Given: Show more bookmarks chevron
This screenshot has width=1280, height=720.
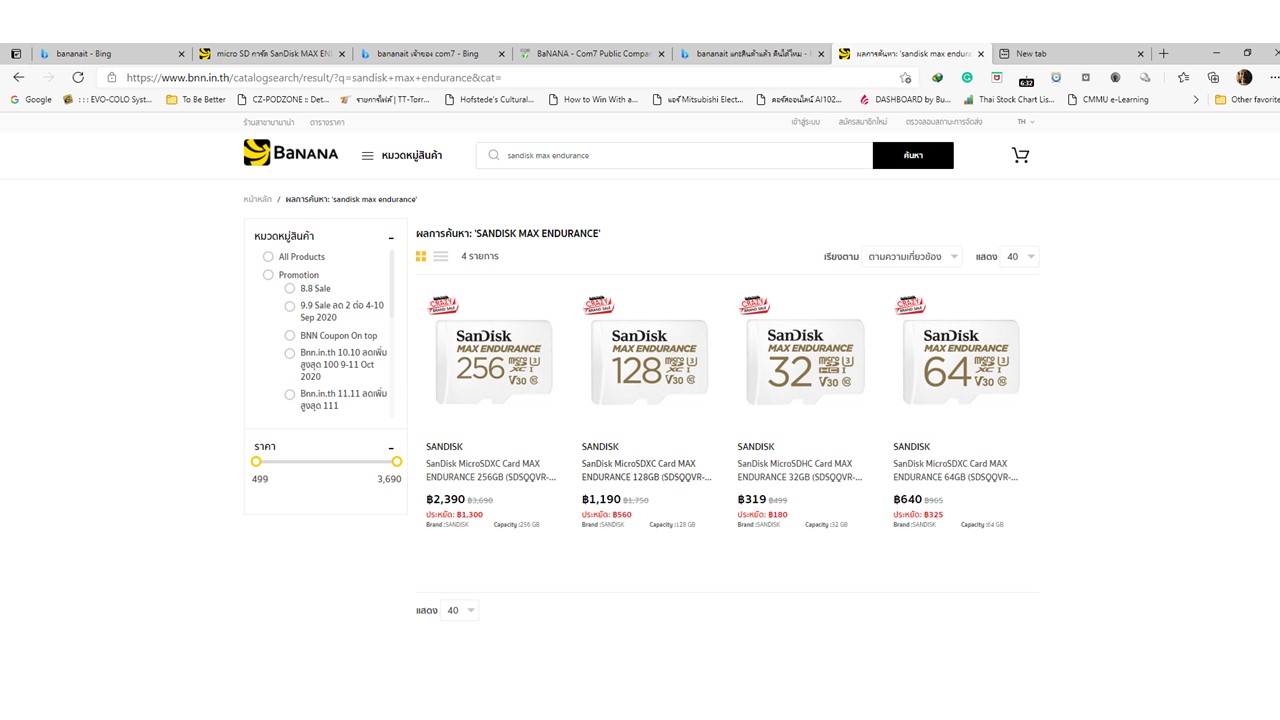Looking at the screenshot, I should (1196, 99).
